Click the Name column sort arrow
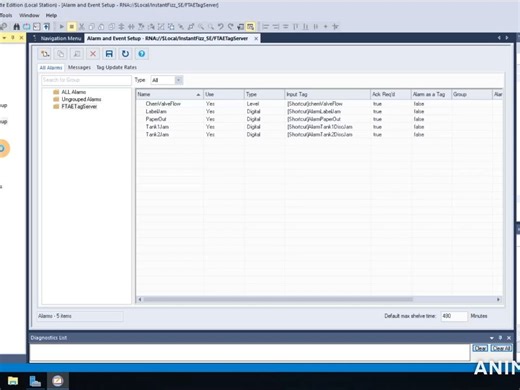The height and width of the screenshot is (390, 520). pos(198,95)
